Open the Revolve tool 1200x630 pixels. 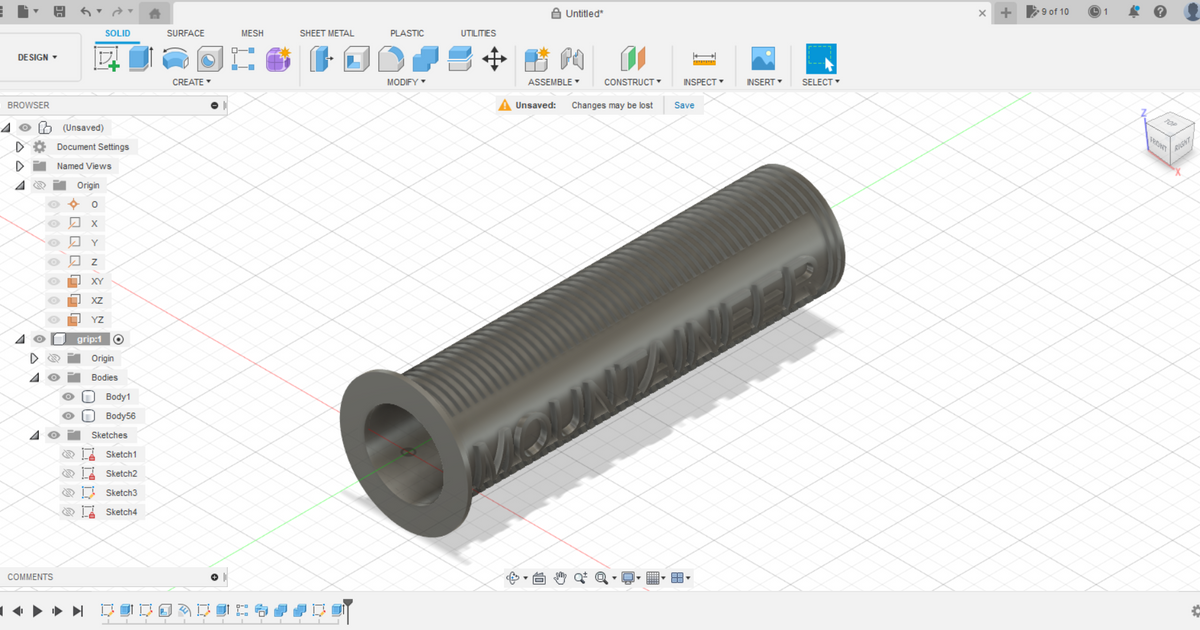coord(175,59)
